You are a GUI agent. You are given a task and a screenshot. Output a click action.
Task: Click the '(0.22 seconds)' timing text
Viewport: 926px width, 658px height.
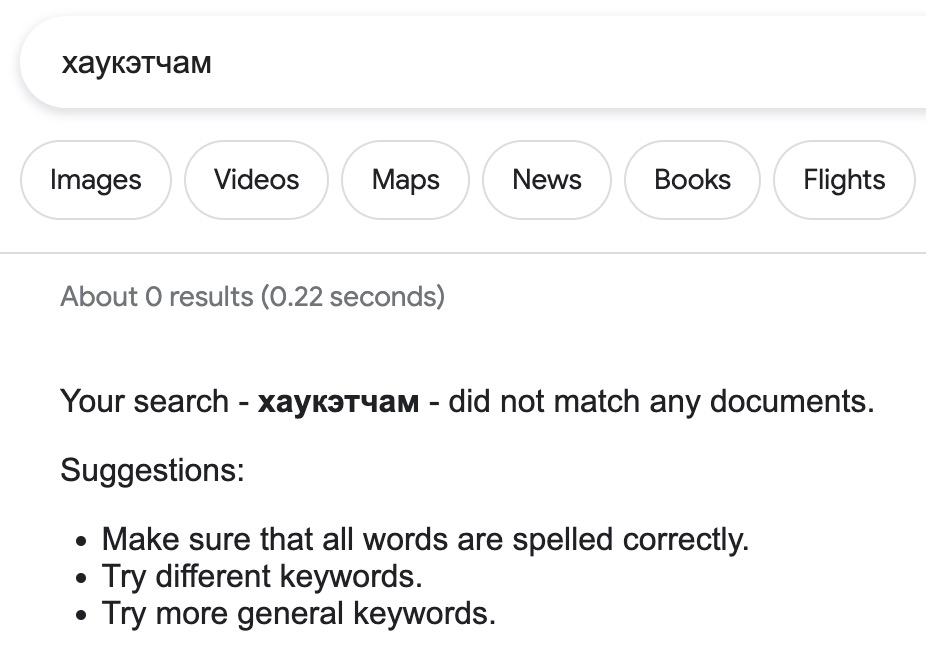click(352, 297)
